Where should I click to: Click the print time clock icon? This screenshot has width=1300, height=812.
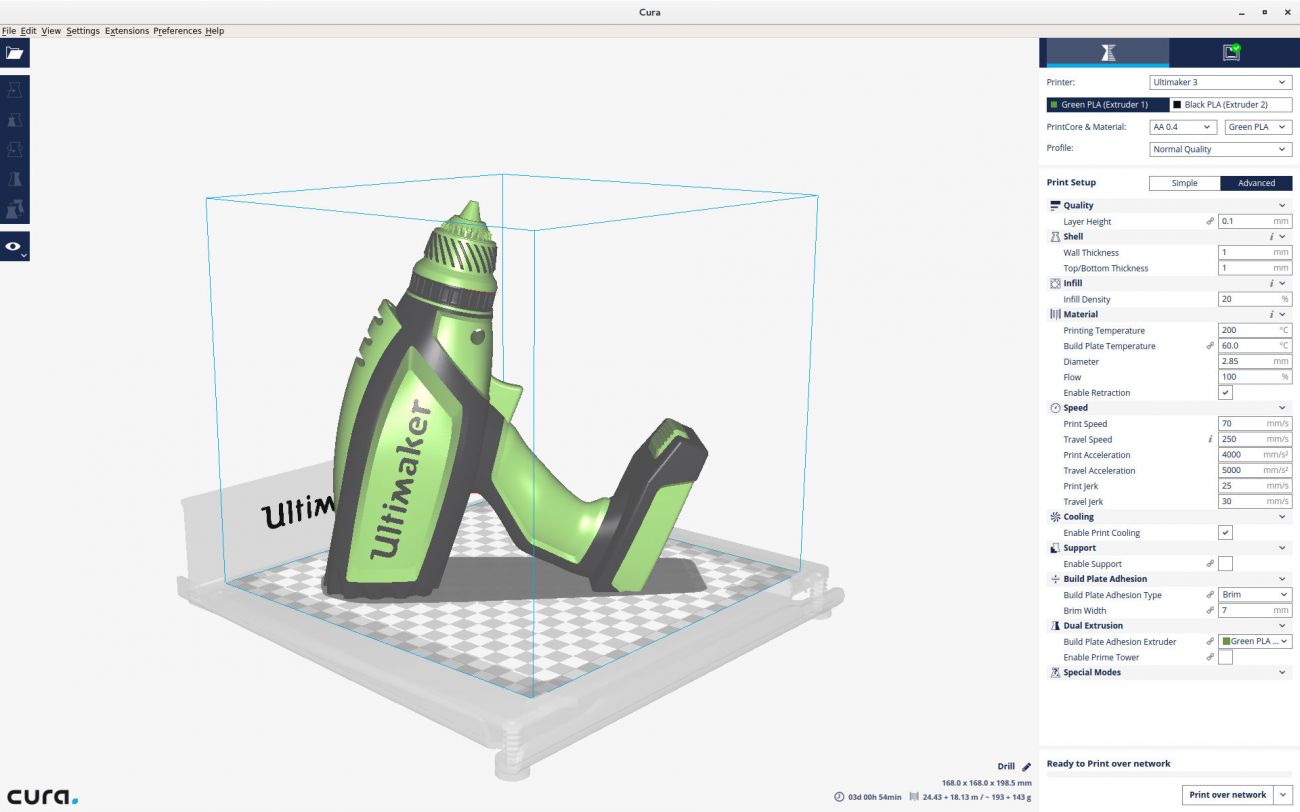click(x=839, y=797)
